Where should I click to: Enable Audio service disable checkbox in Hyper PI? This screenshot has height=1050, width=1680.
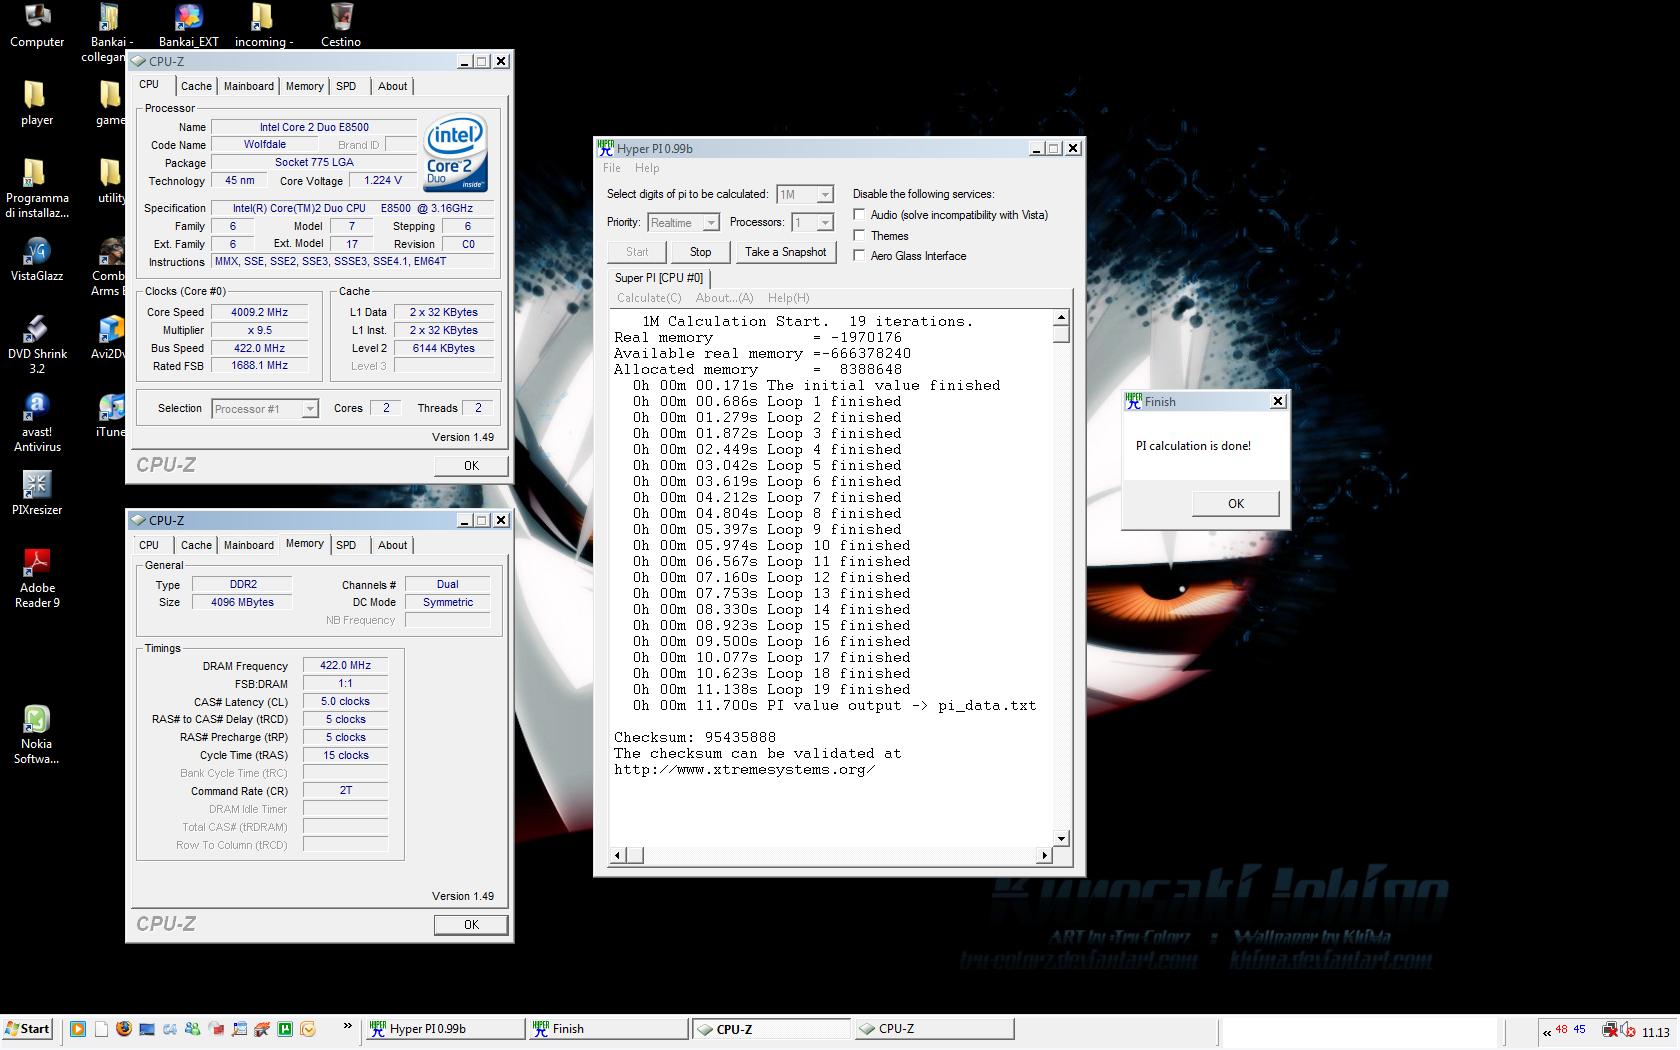859,215
